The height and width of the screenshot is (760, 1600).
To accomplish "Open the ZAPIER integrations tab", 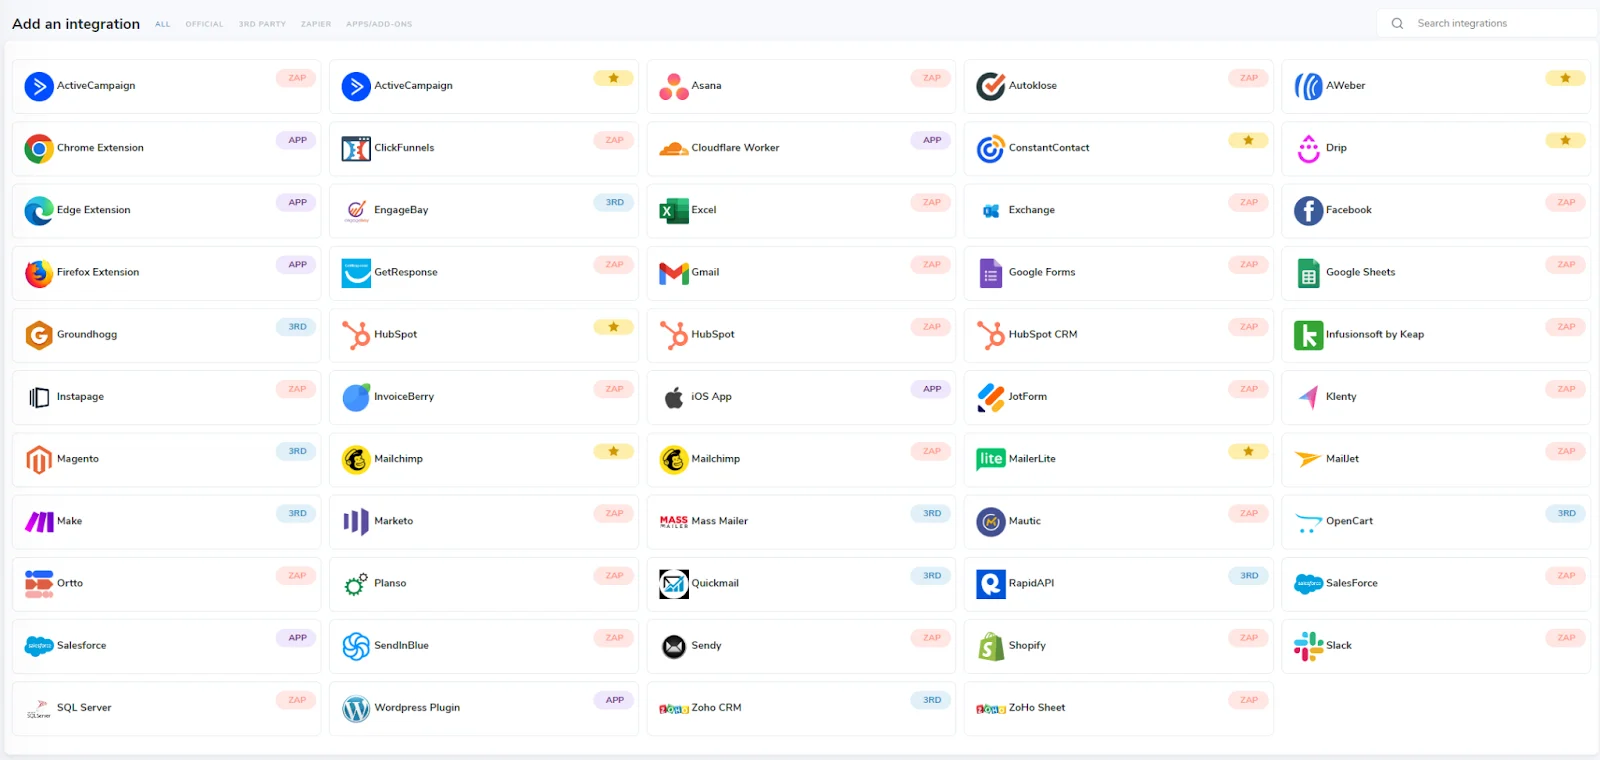I will [316, 23].
